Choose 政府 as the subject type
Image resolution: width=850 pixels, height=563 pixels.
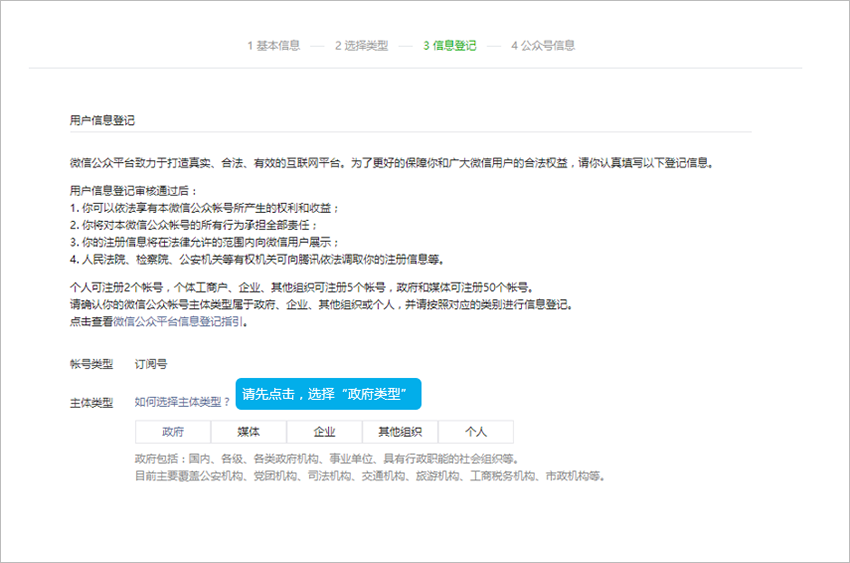click(173, 432)
